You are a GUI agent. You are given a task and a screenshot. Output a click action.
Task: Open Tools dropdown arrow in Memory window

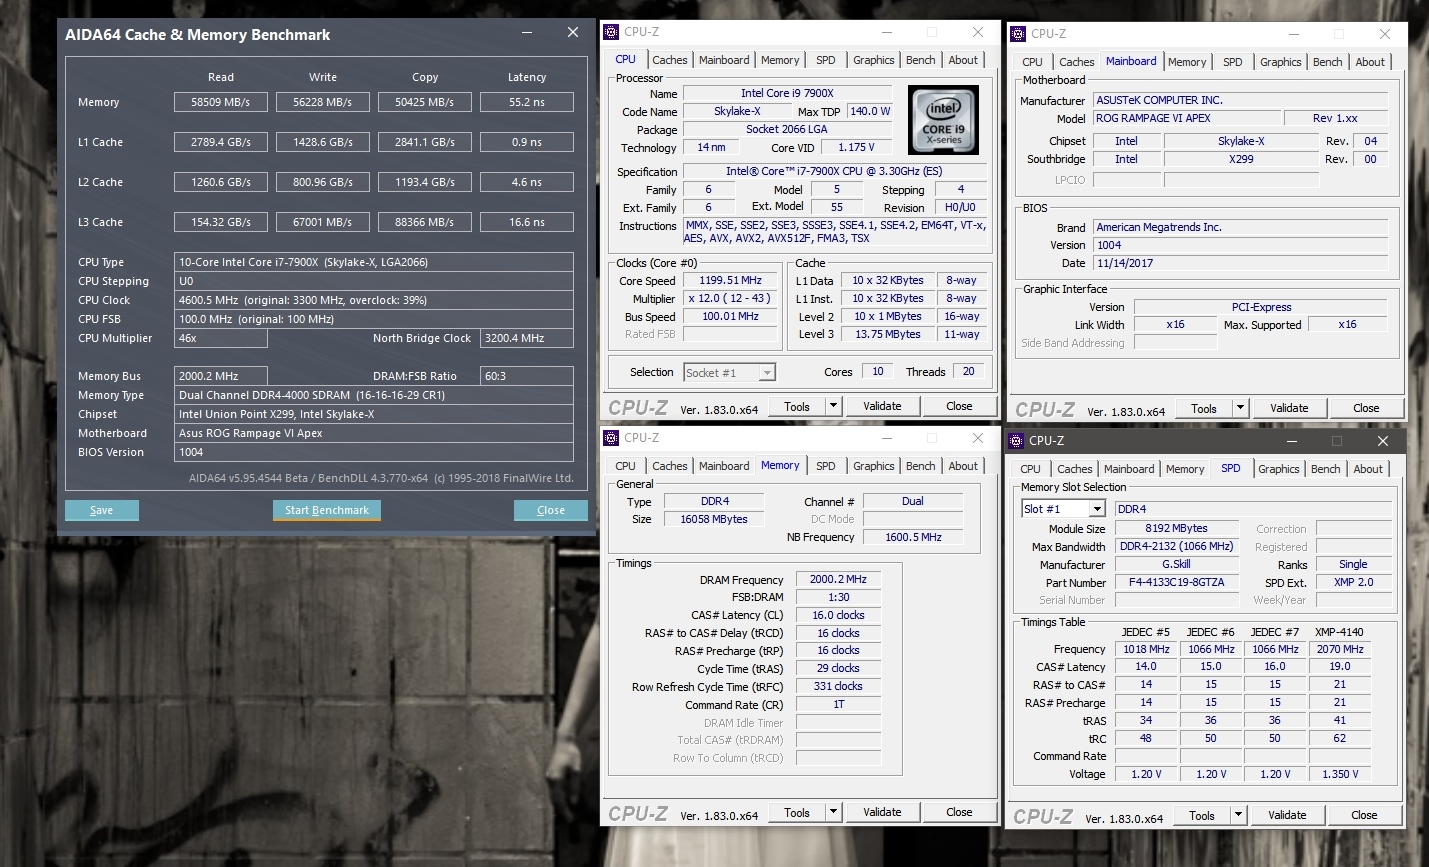[833, 812]
